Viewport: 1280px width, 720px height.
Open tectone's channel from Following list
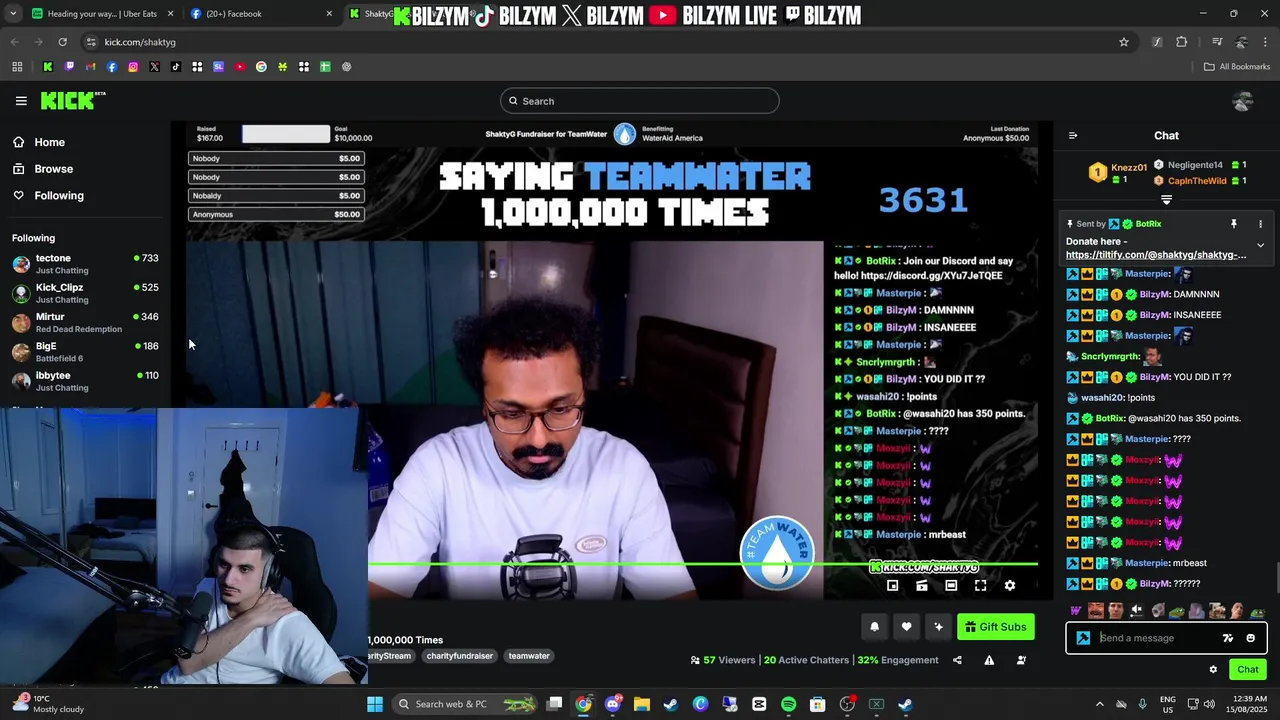pos(85,264)
